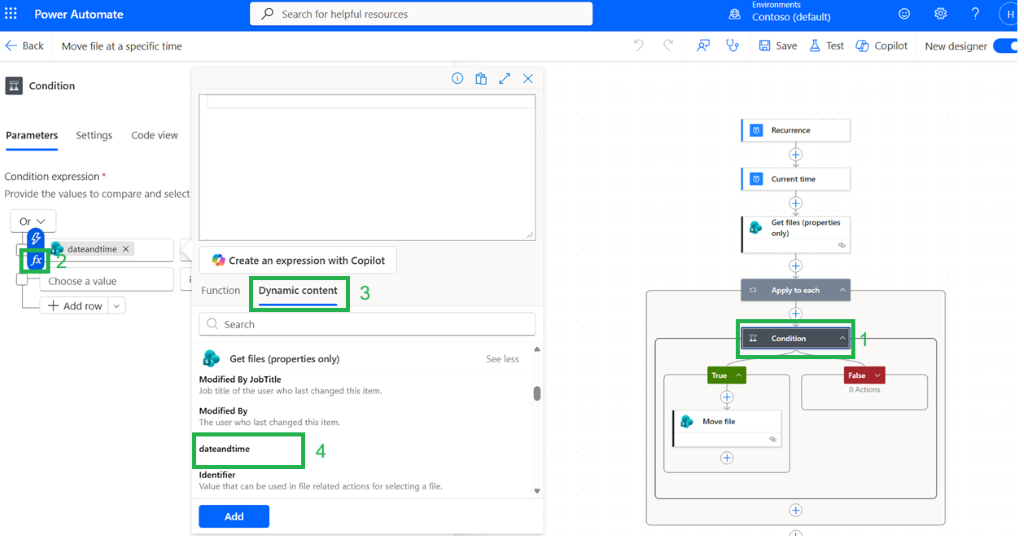Click the Back button
This screenshot has width=1024, height=536.
(x=25, y=46)
